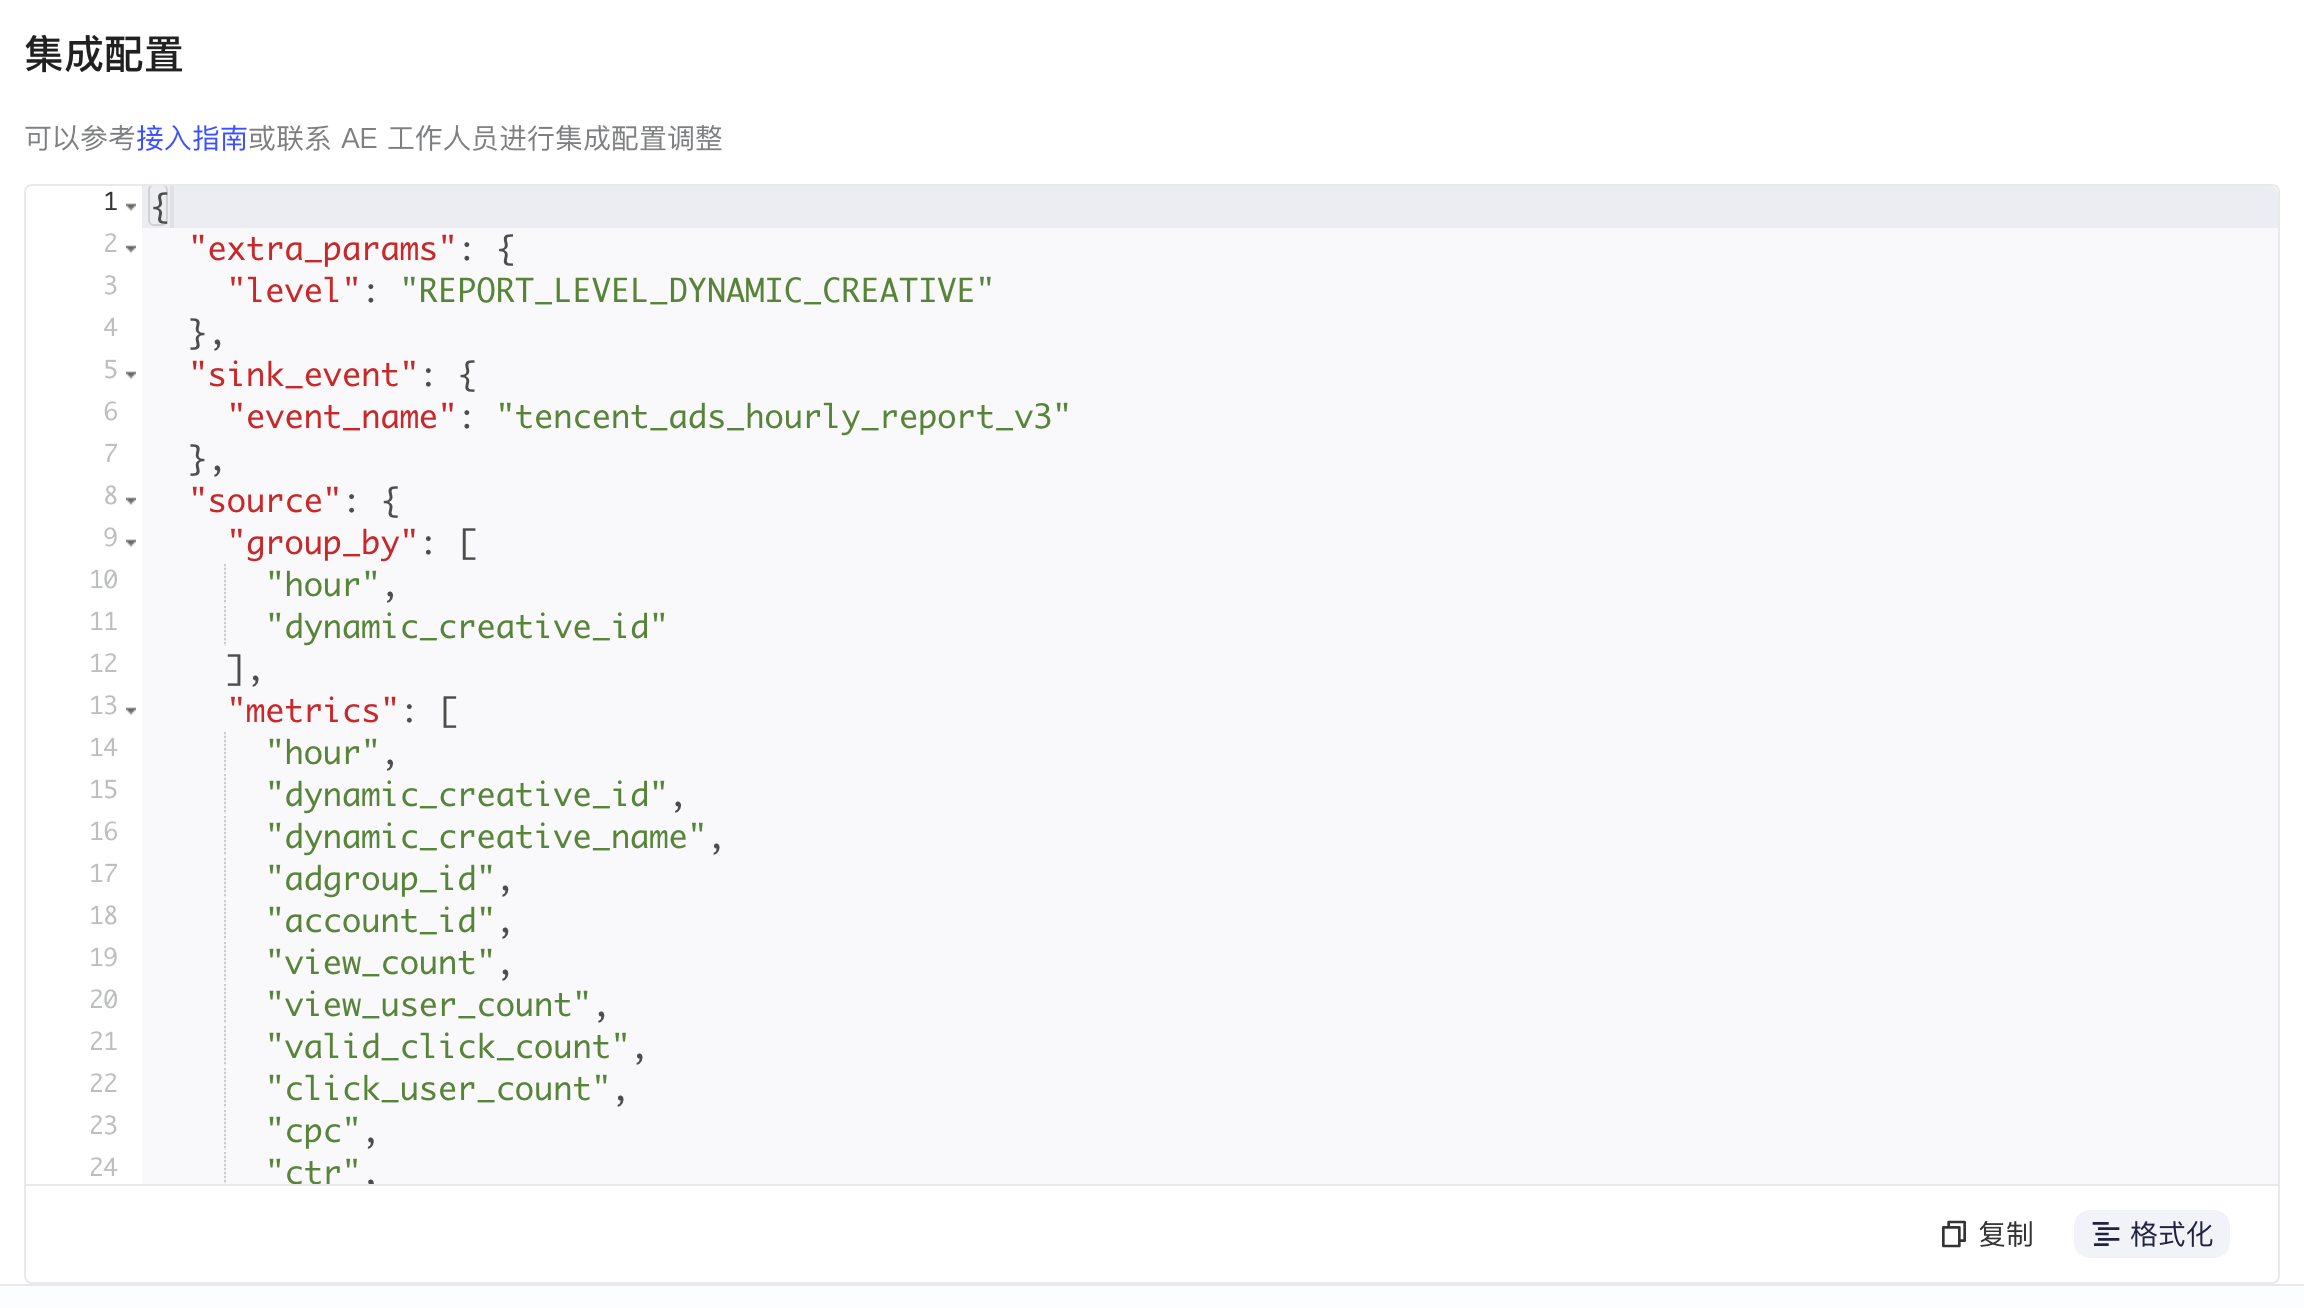This screenshot has width=2304, height=1308.
Task: Collapse the sink_event fold arrow on line 5
Action: [131, 374]
